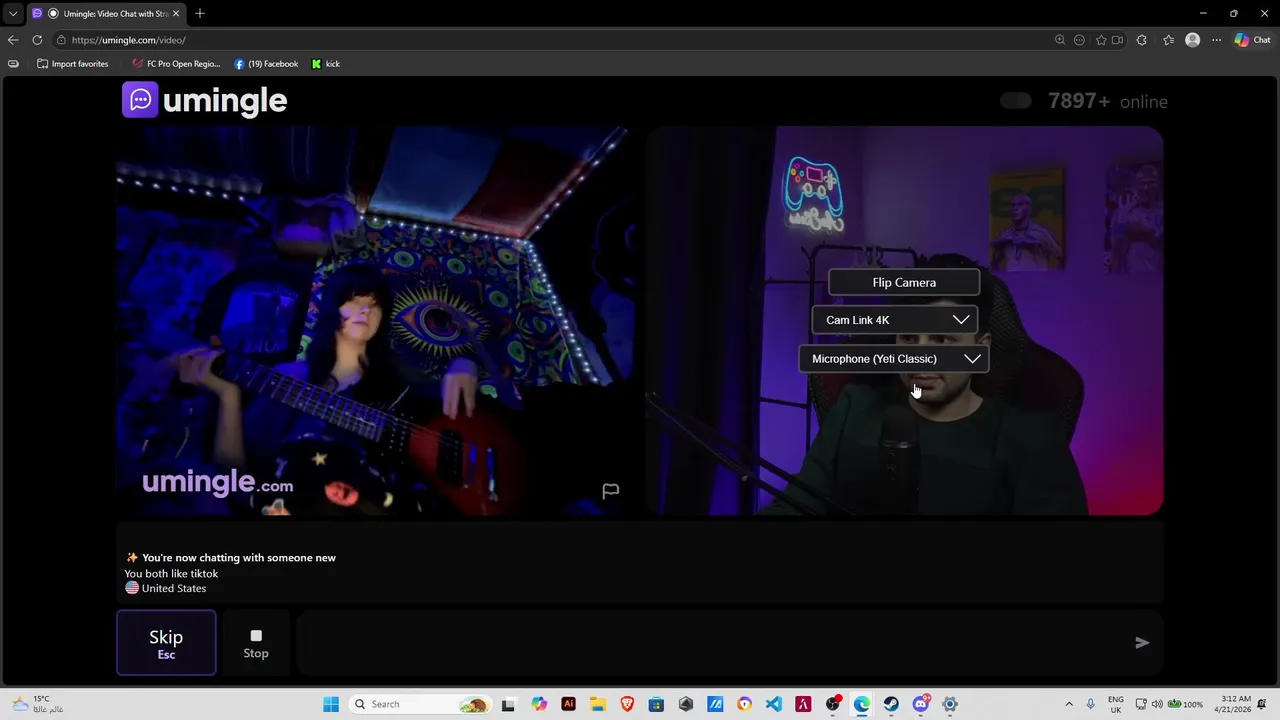Click the notification bell in the taskbar
This screenshot has height=720, width=1280.
[x=1264, y=704]
